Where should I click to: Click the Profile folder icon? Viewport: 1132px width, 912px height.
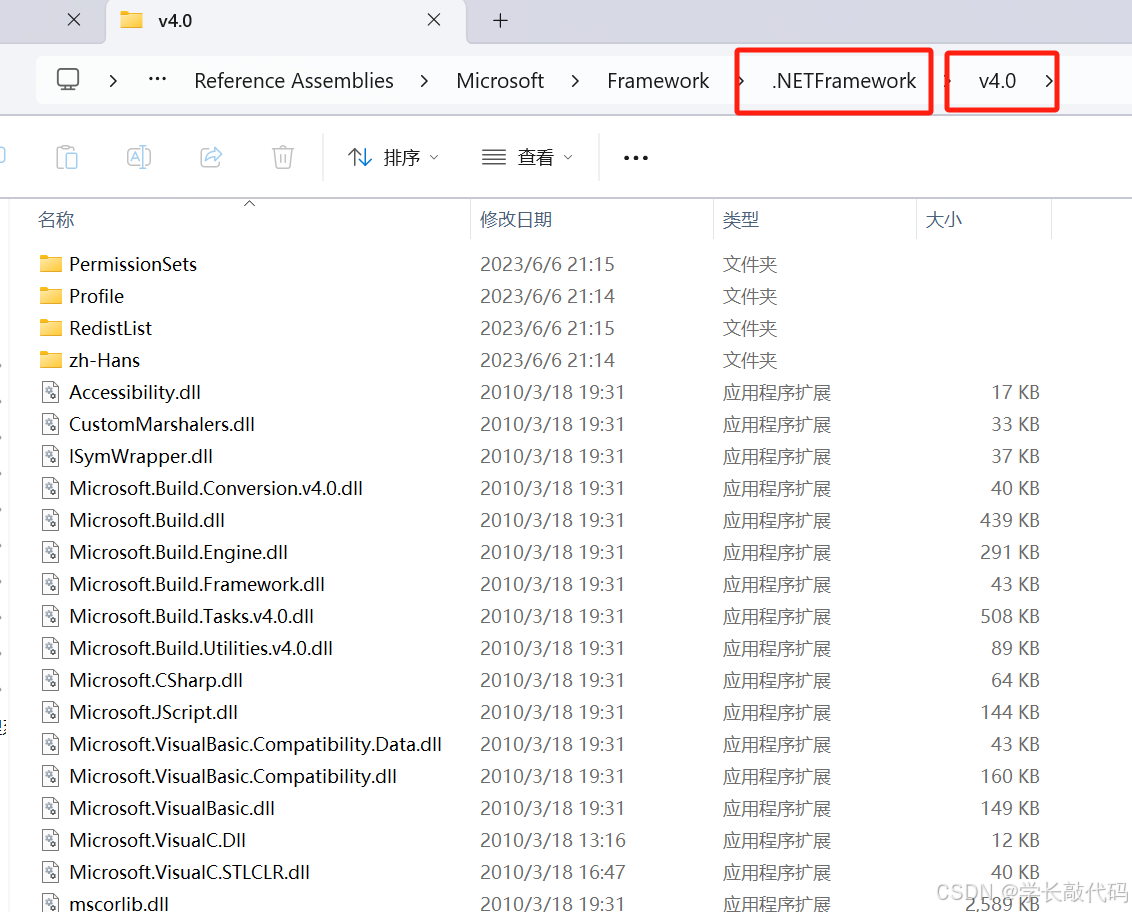pyautogui.click(x=51, y=295)
